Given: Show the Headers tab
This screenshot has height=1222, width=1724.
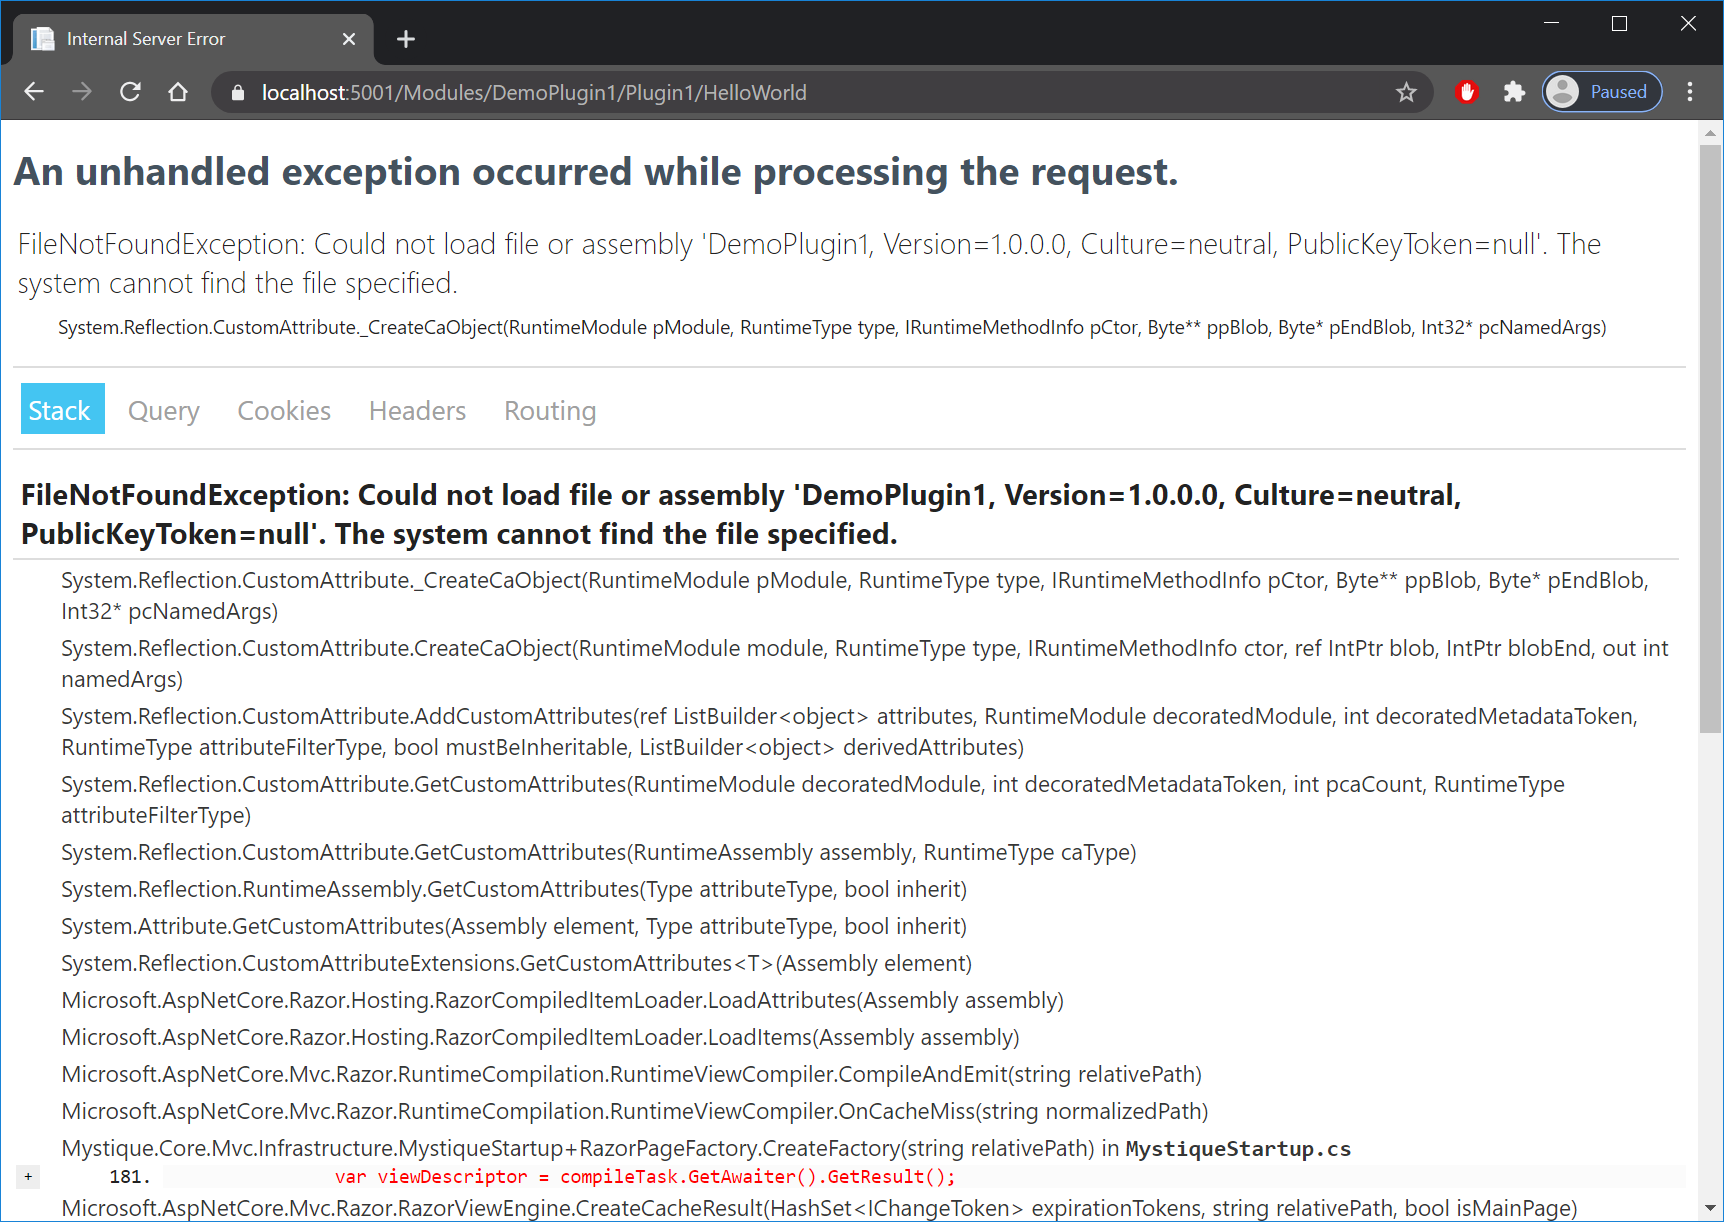Looking at the screenshot, I should click(x=417, y=410).
